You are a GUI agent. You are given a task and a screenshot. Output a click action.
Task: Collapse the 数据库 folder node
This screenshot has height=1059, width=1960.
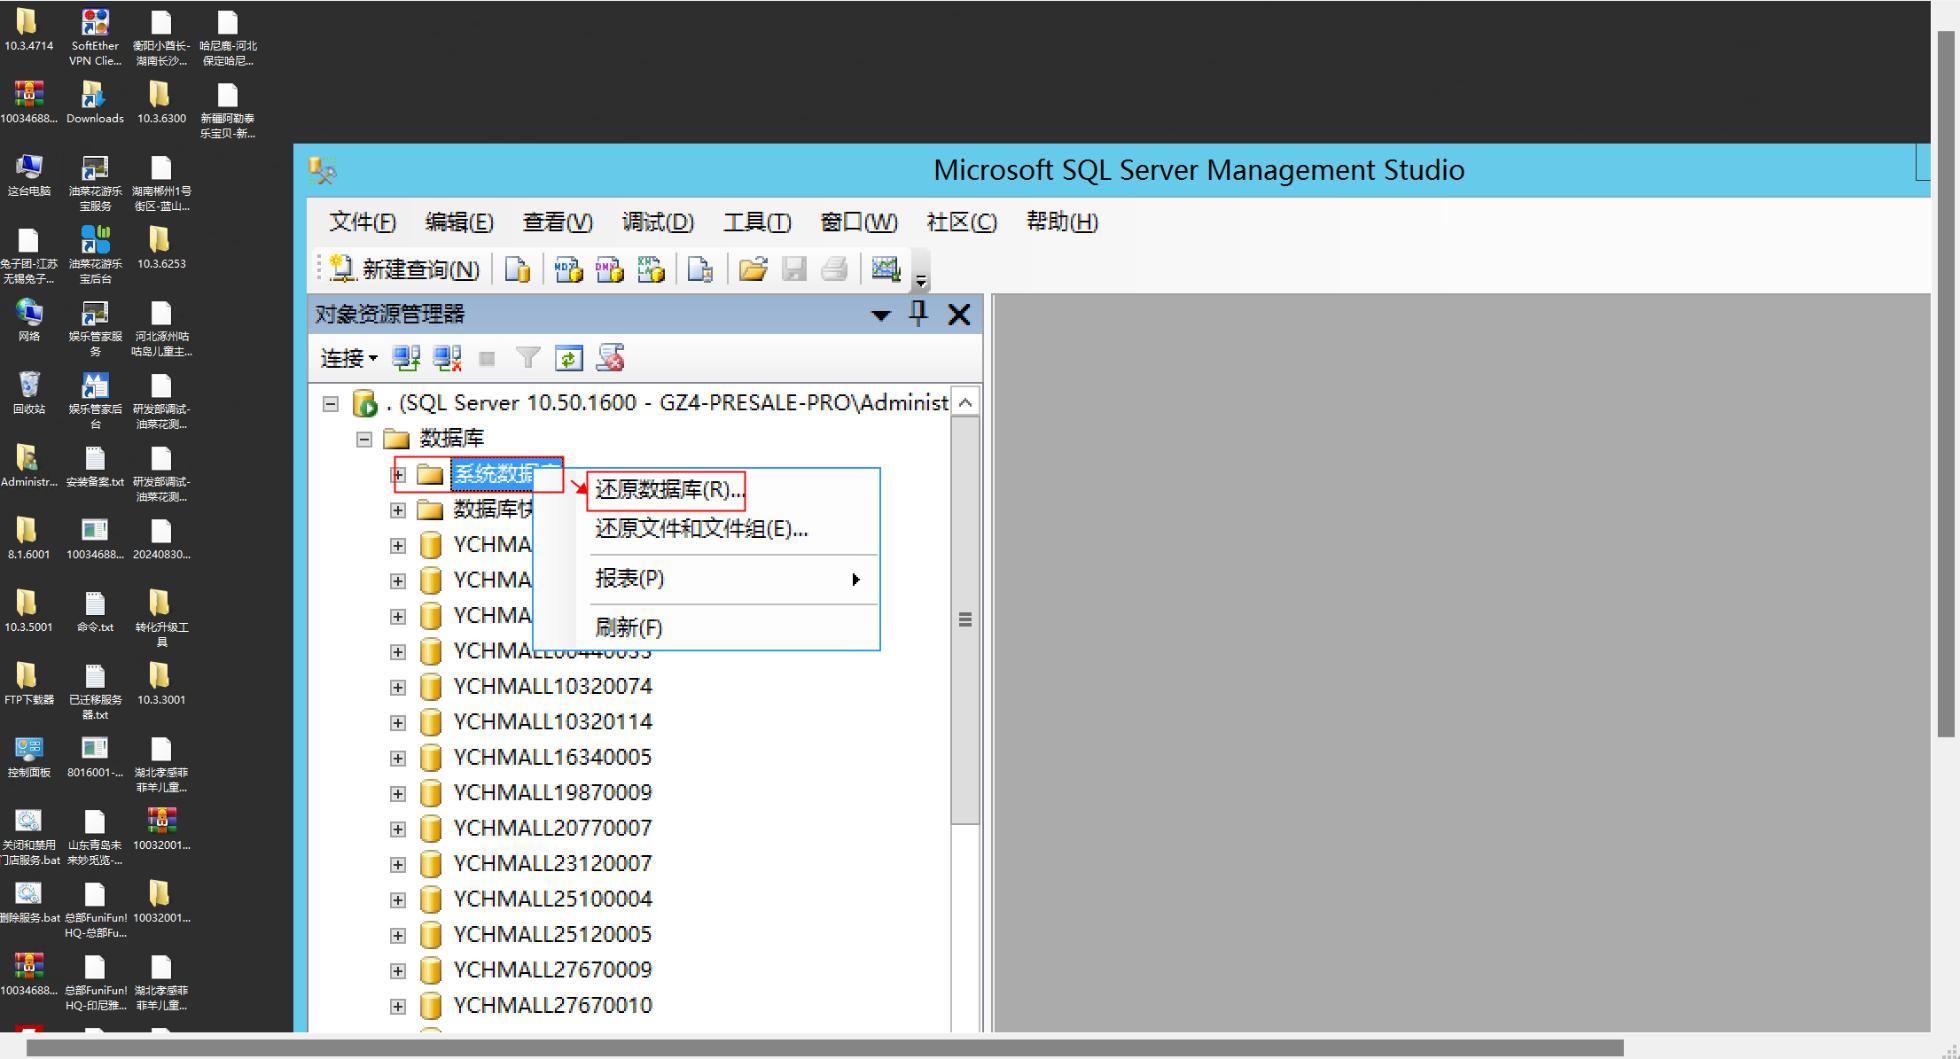click(x=365, y=439)
